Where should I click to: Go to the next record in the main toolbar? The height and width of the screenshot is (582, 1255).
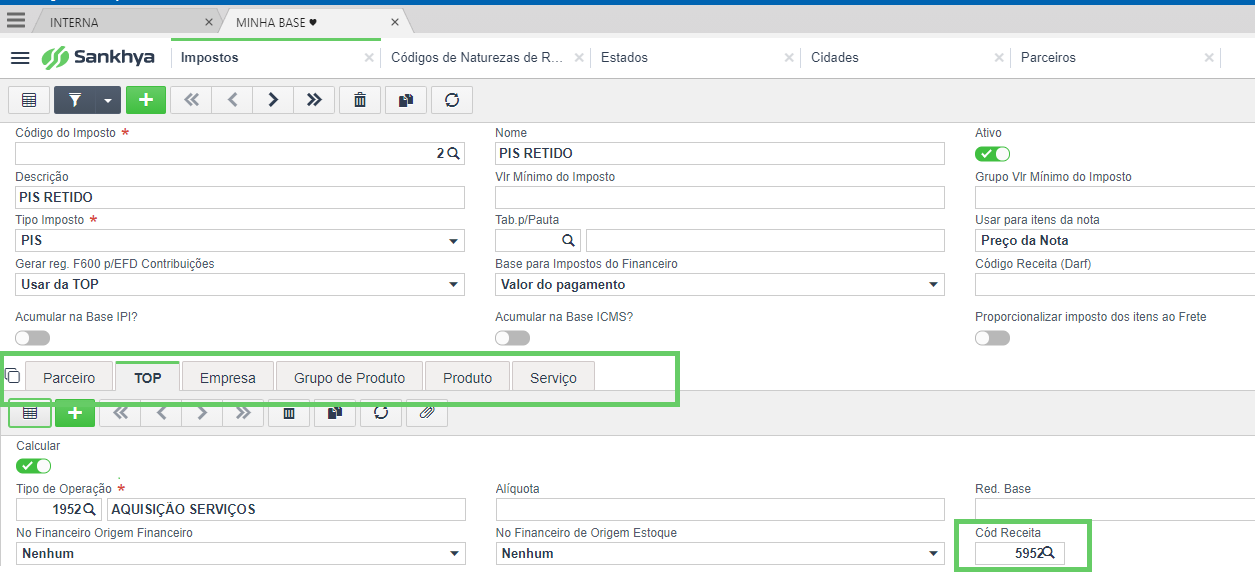pyautogui.click(x=273, y=100)
